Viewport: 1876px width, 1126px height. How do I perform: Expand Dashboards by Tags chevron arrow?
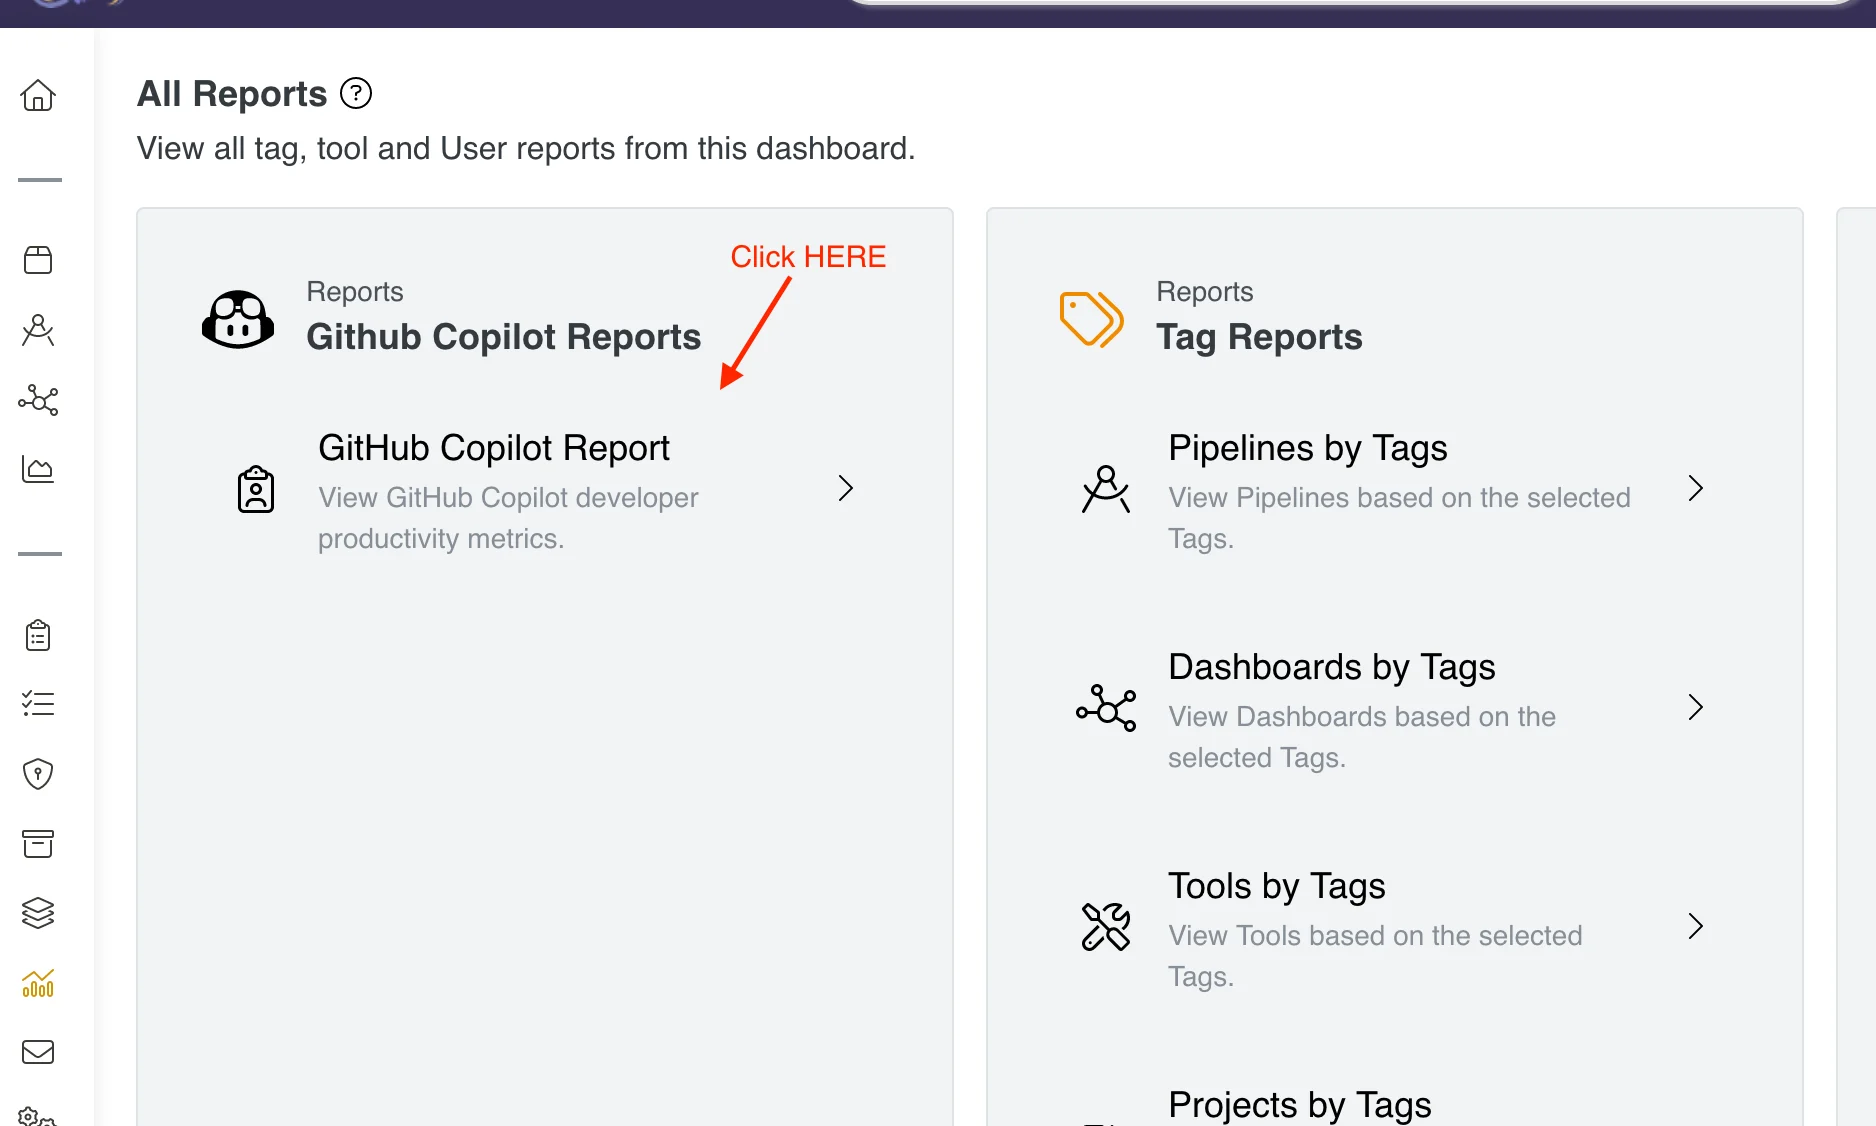point(1696,707)
